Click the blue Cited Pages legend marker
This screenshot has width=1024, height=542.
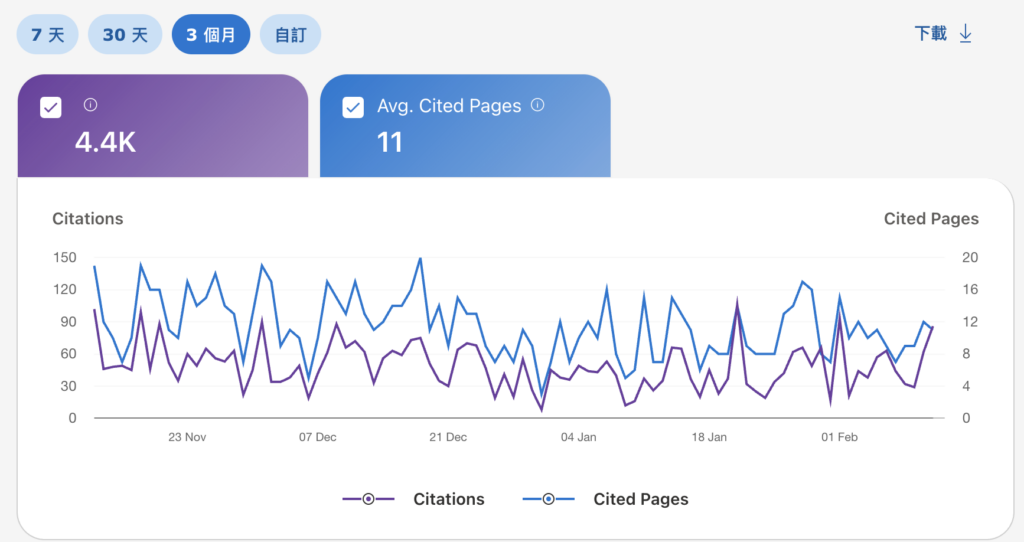pos(548,499)
